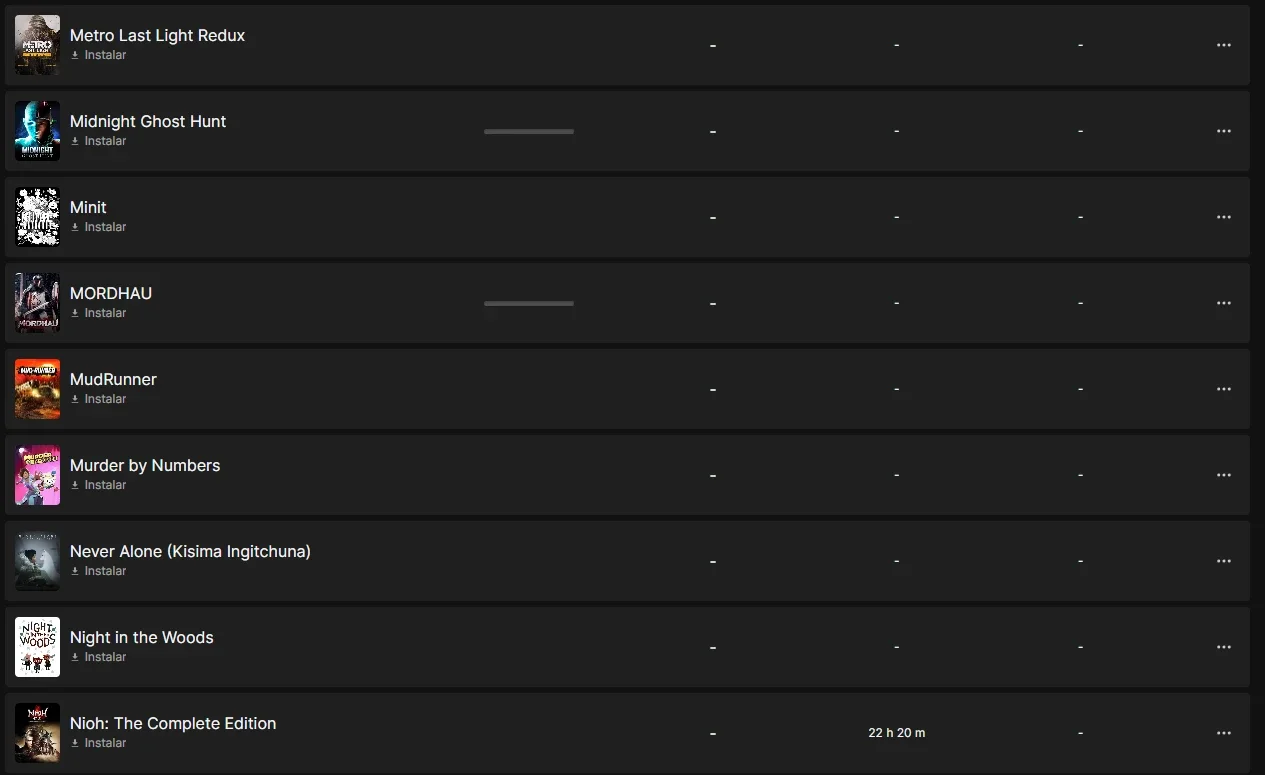
Task: Select the Minit game cover image
Action: click(x=37, y=217)
